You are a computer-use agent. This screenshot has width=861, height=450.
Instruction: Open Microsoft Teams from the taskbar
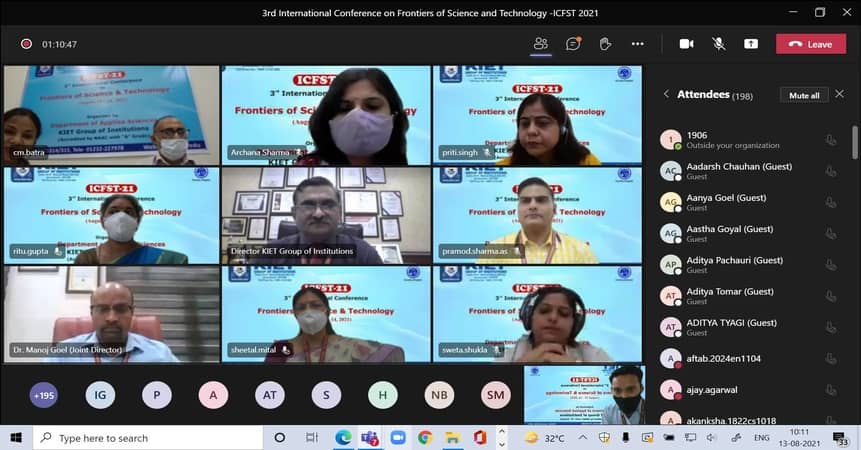[369, 438]
